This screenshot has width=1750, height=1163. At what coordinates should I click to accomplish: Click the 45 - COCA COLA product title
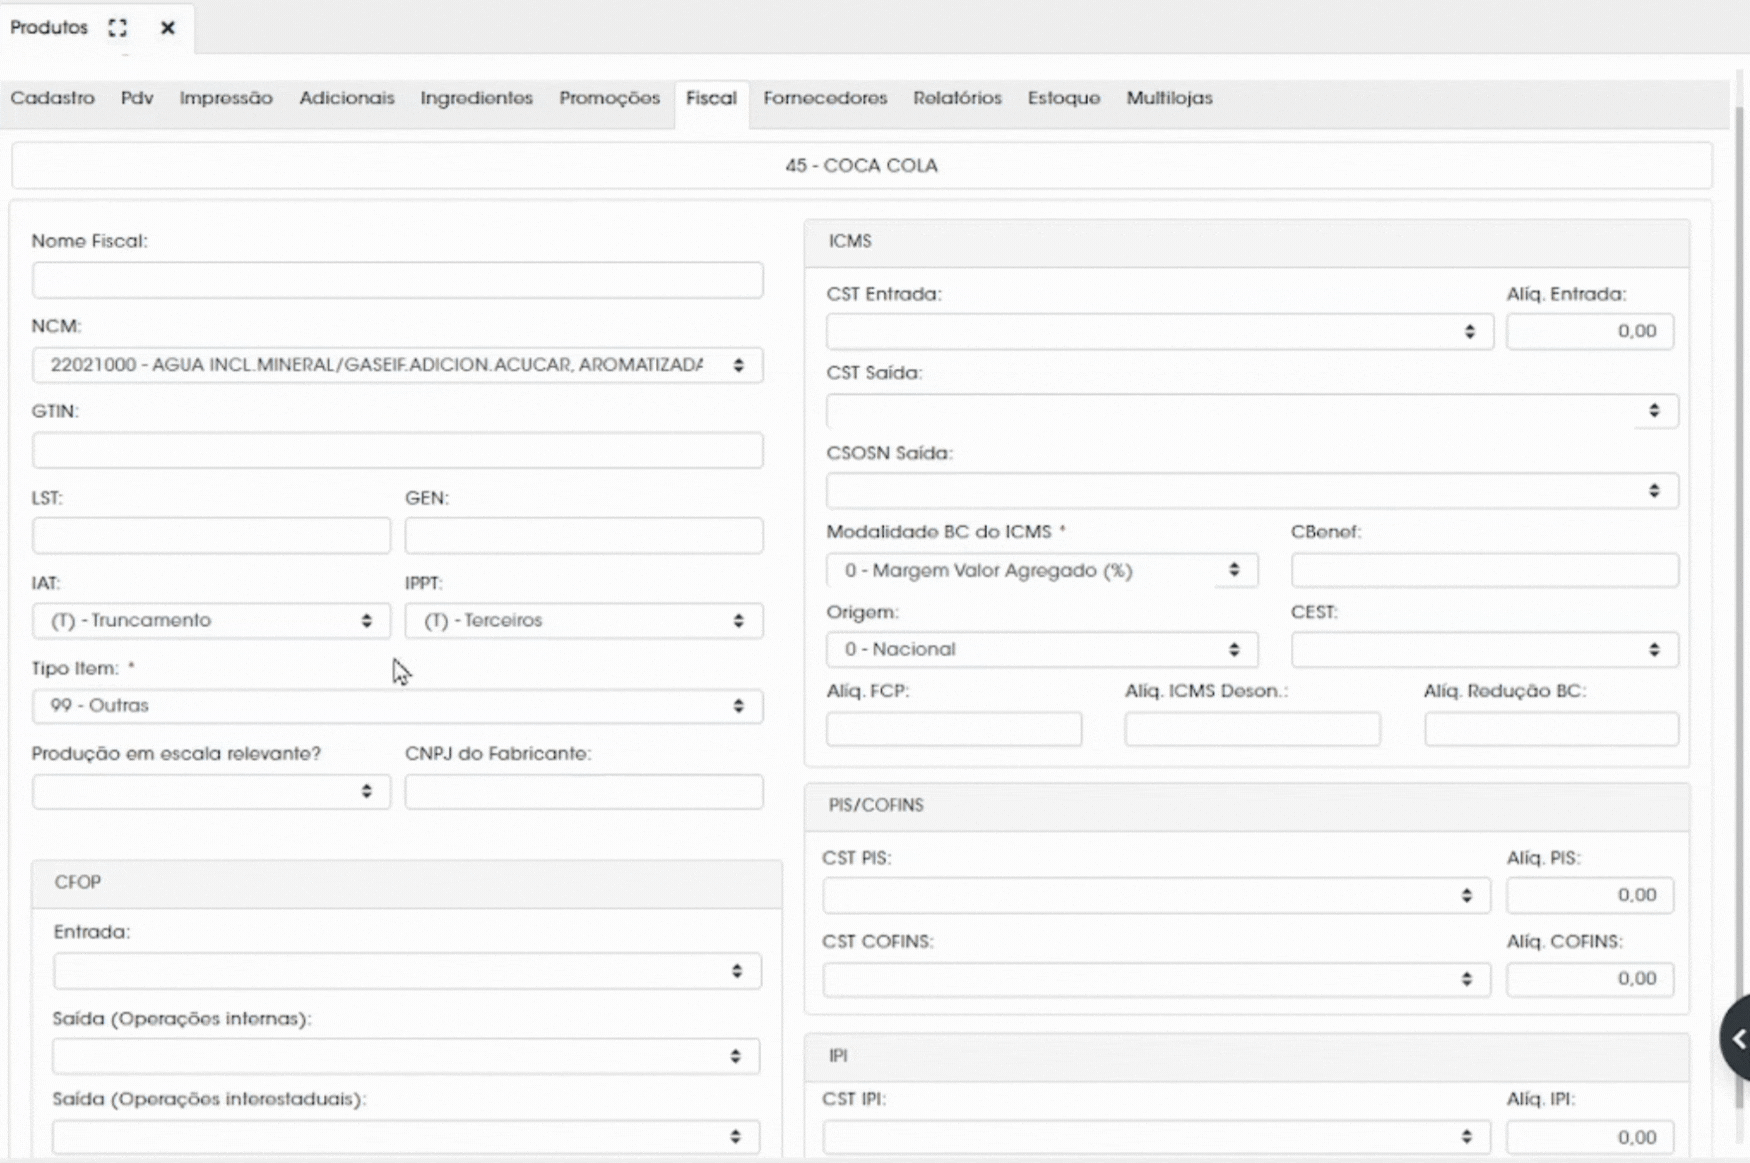click(x=861, y=166)
